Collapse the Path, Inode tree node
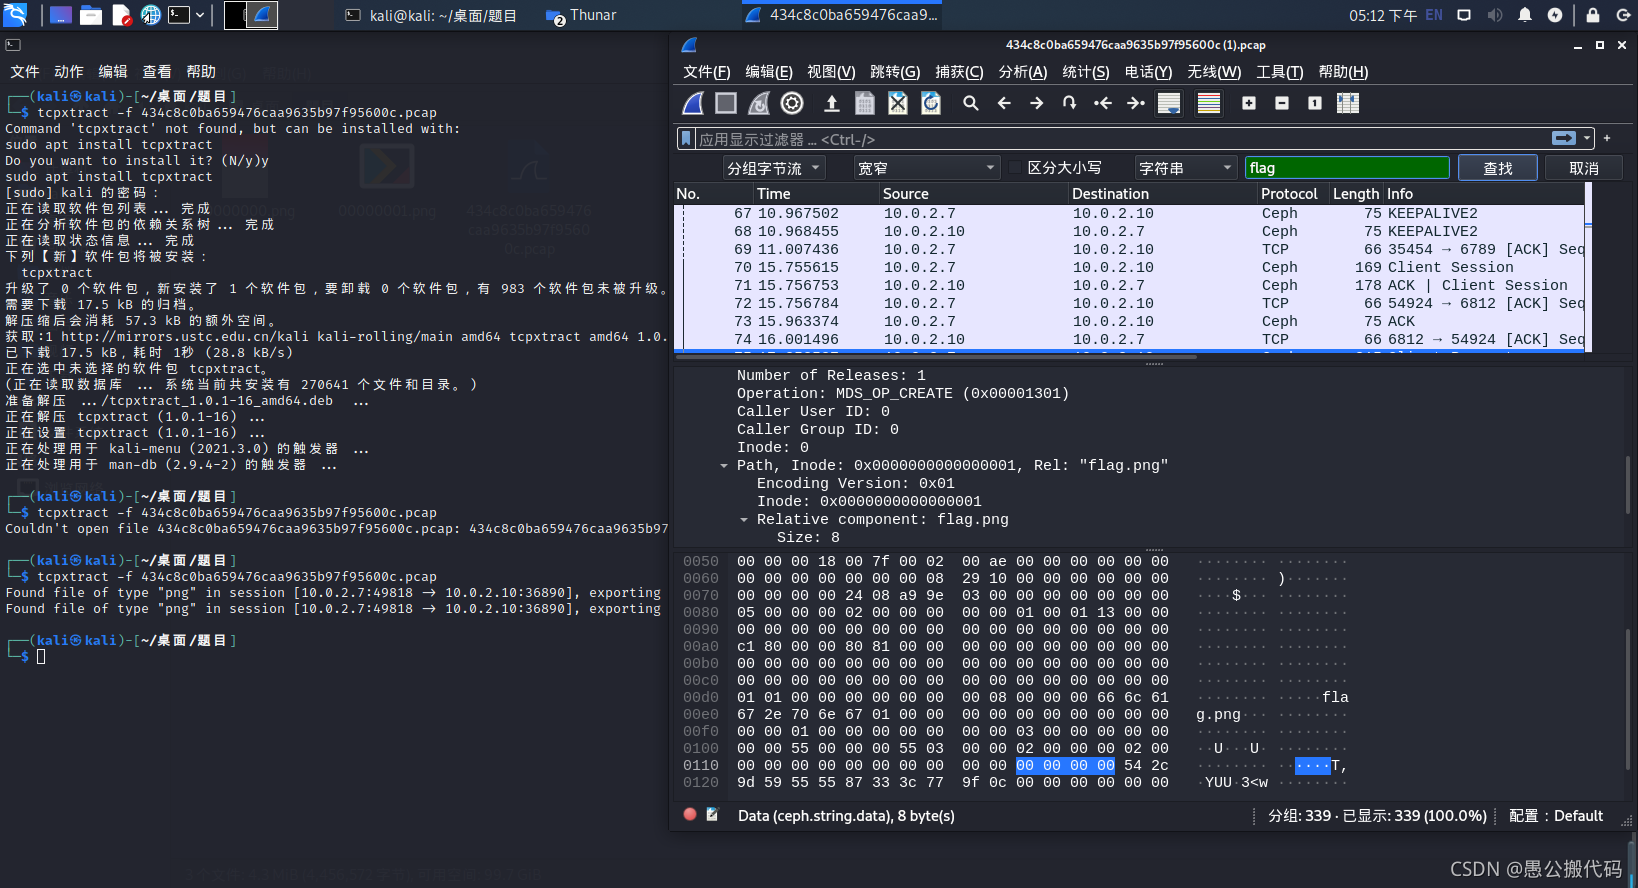This screenshot has height=888, width=1638. [x=724, y=465]
